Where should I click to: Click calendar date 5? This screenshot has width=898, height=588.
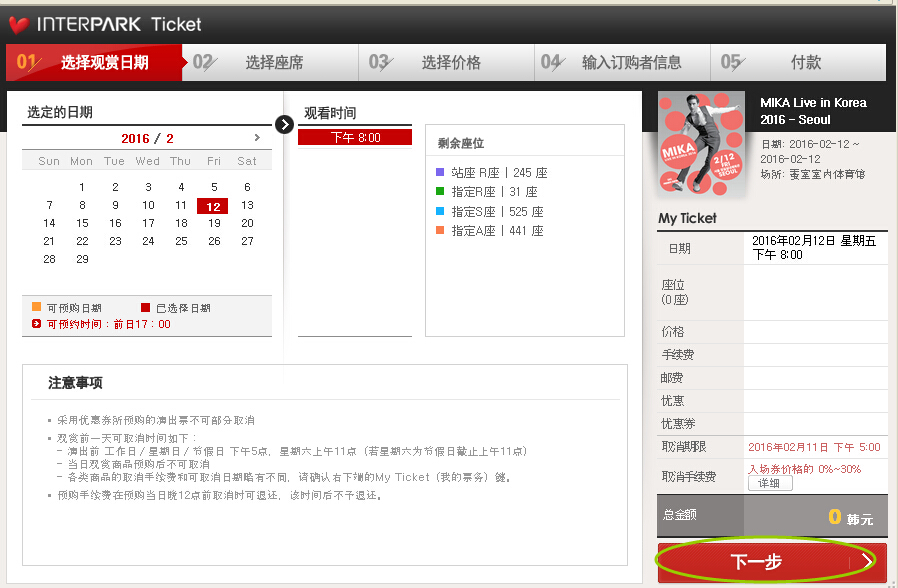click(x=214, y=187)
